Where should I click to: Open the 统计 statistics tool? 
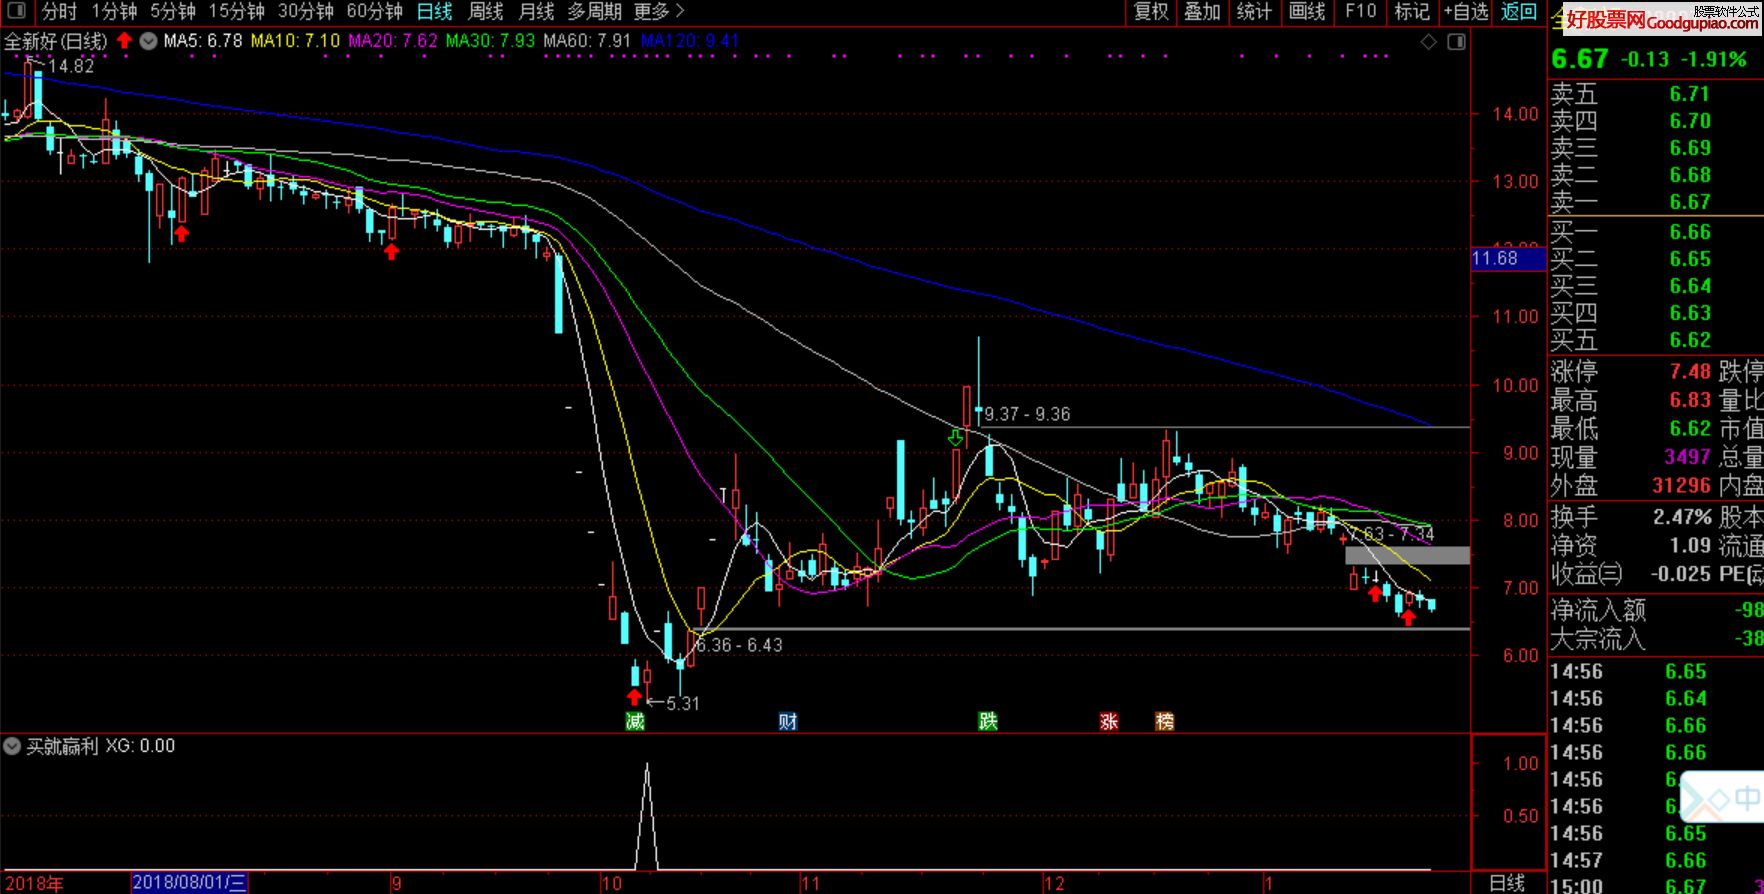(1254, 12)
